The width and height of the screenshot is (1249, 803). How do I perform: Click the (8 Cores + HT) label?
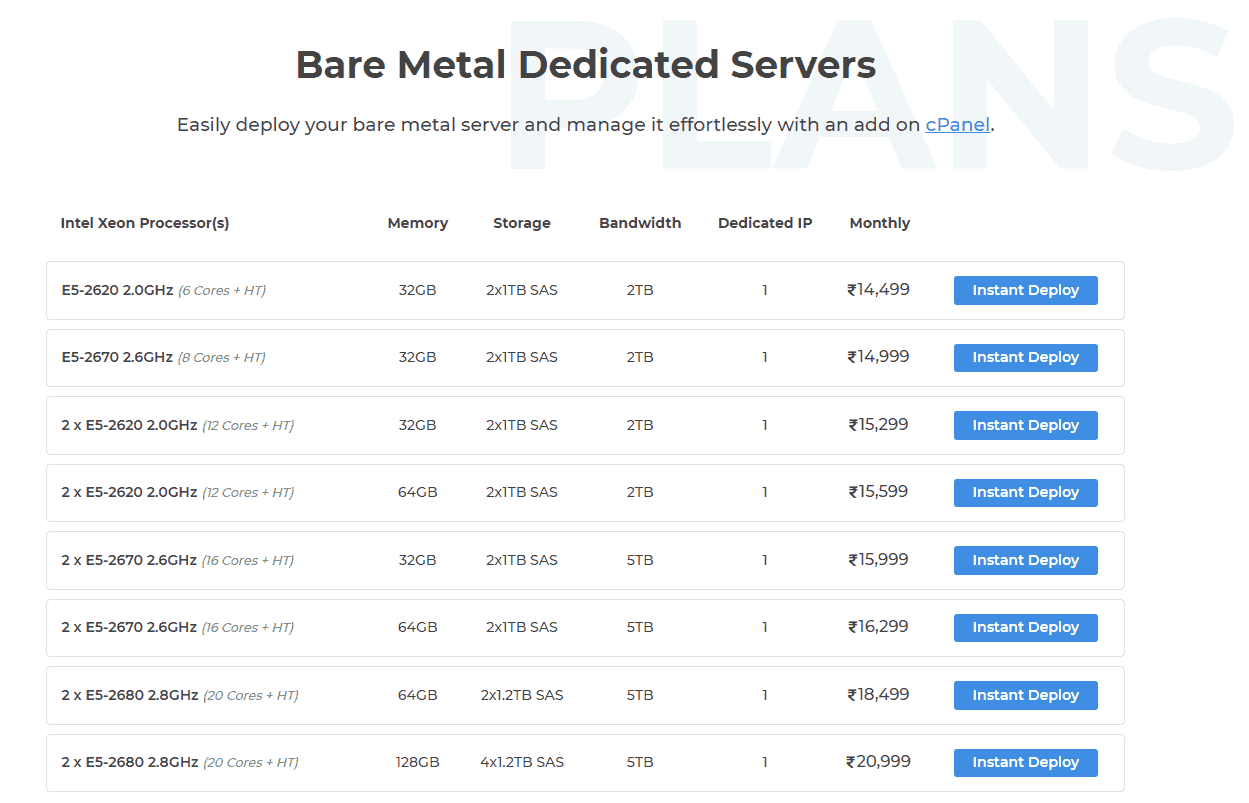pyautogui.click(x=222, y=357)
